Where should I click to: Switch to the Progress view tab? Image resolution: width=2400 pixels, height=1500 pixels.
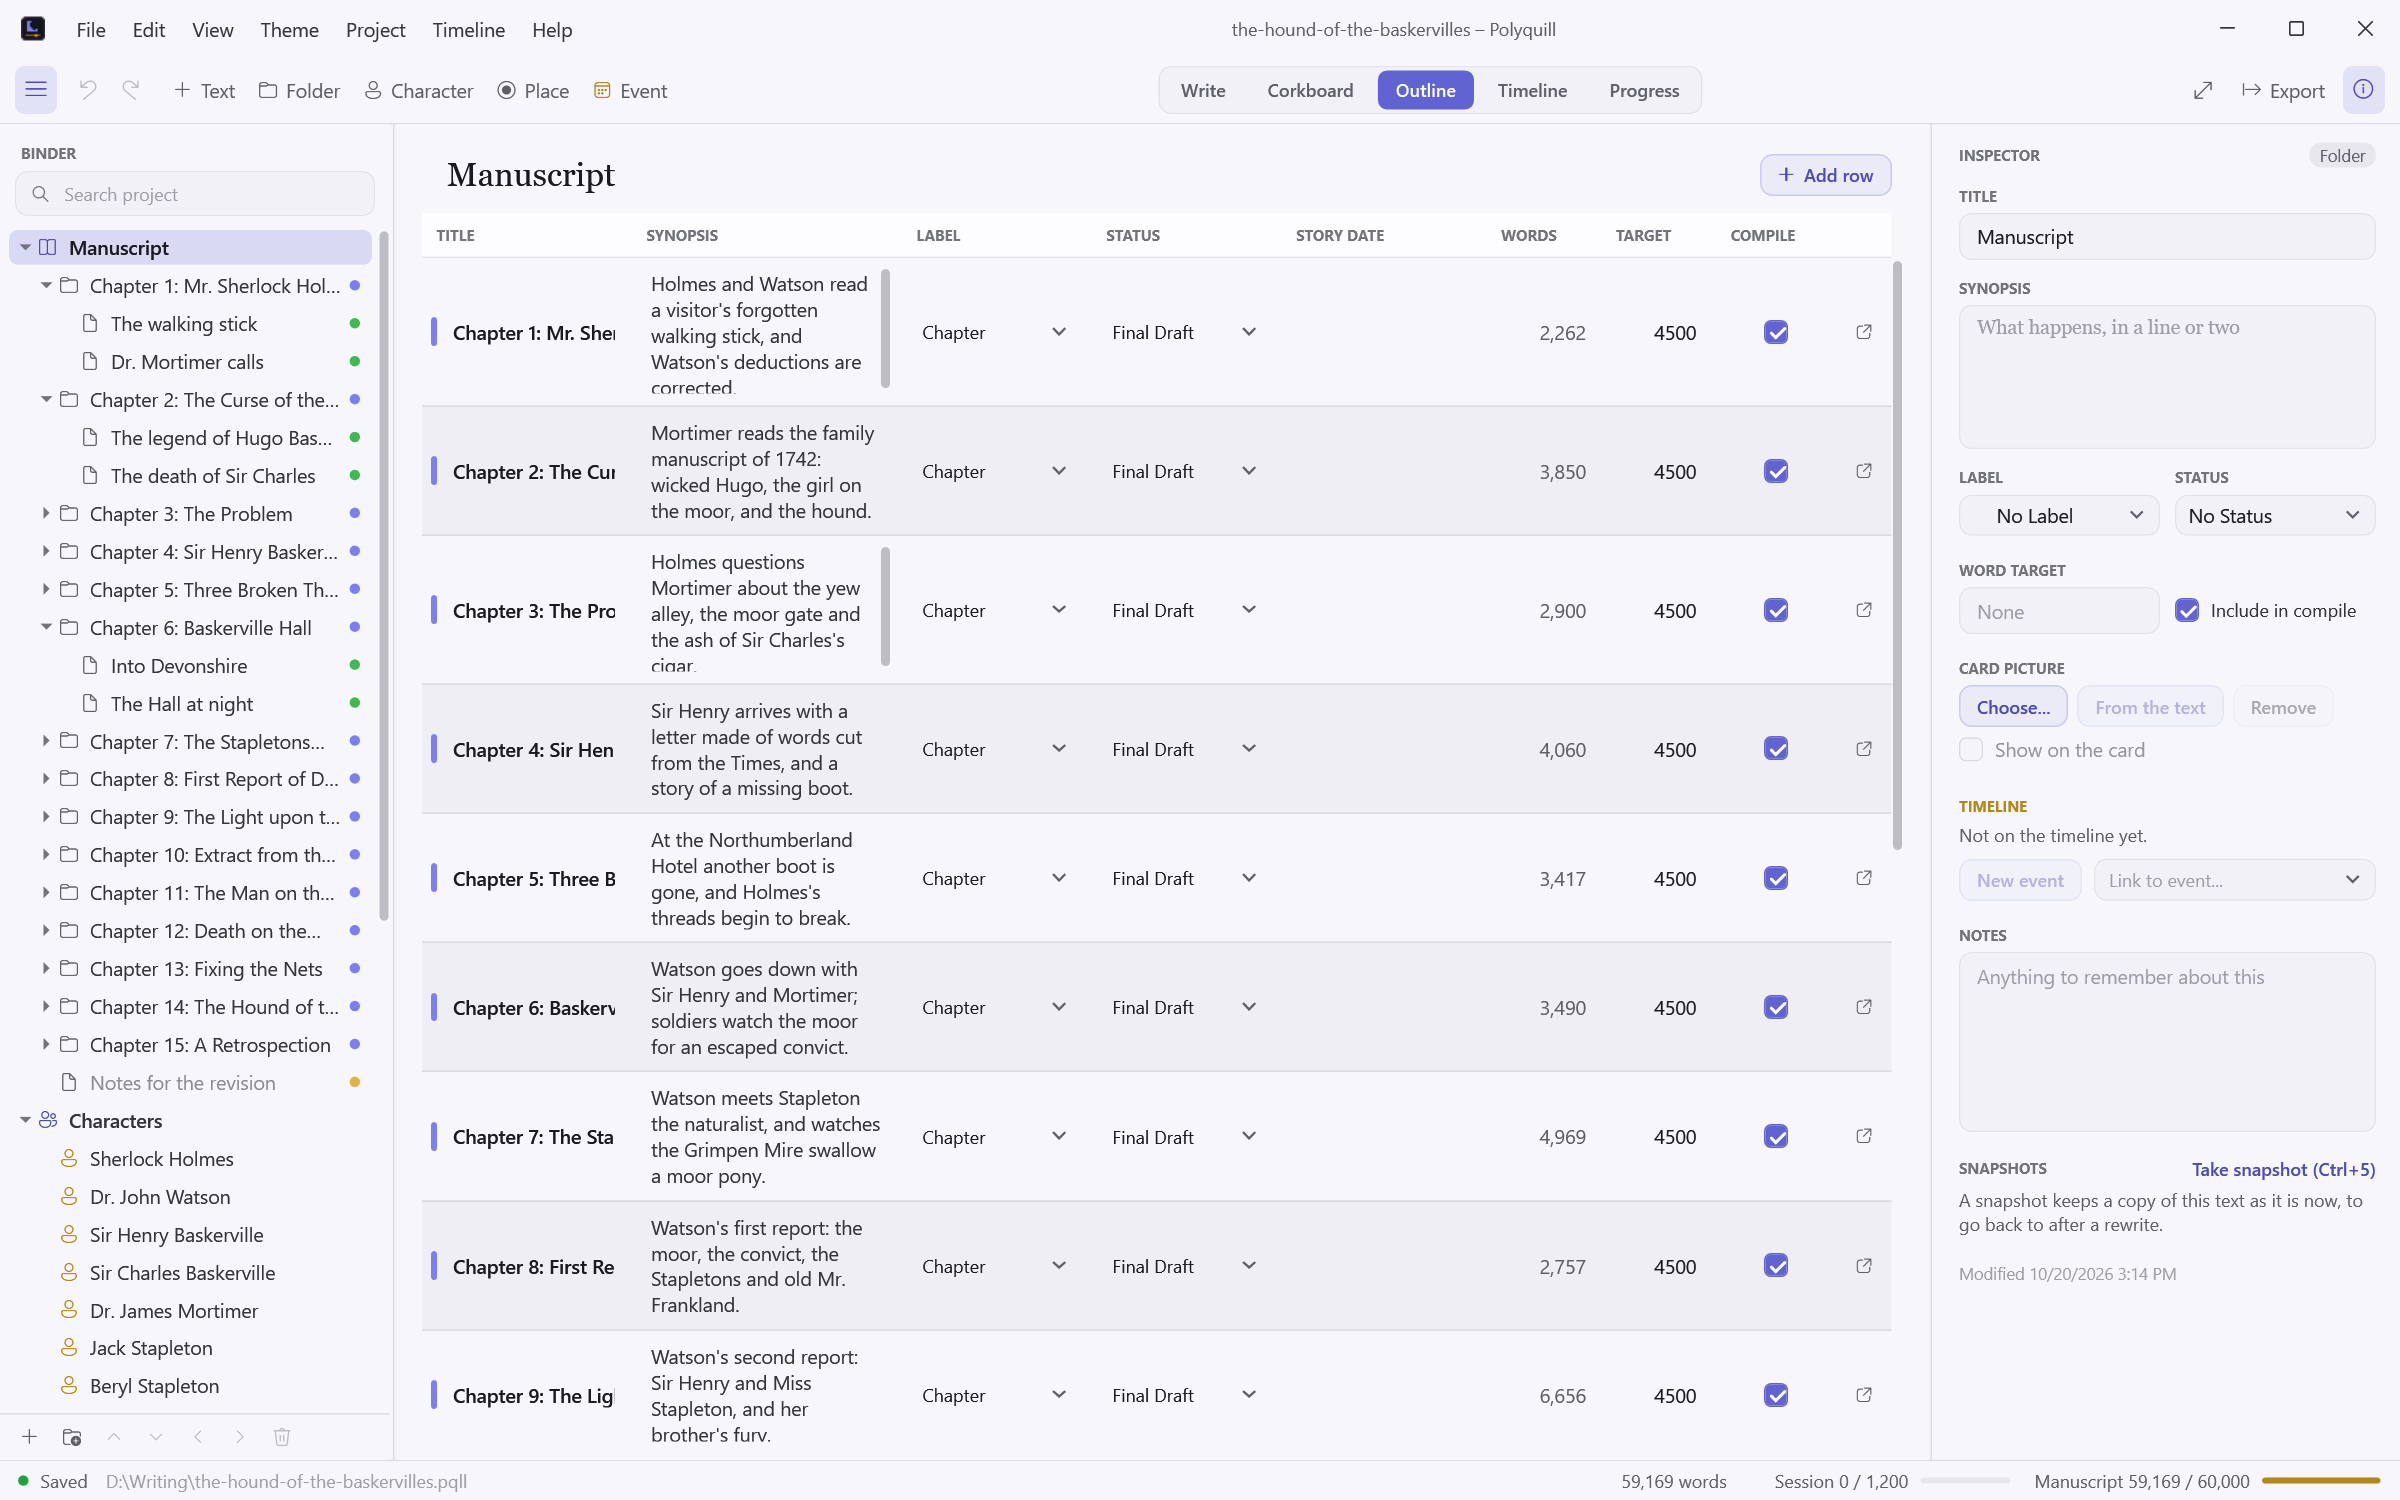click(x=1644, y=90)
